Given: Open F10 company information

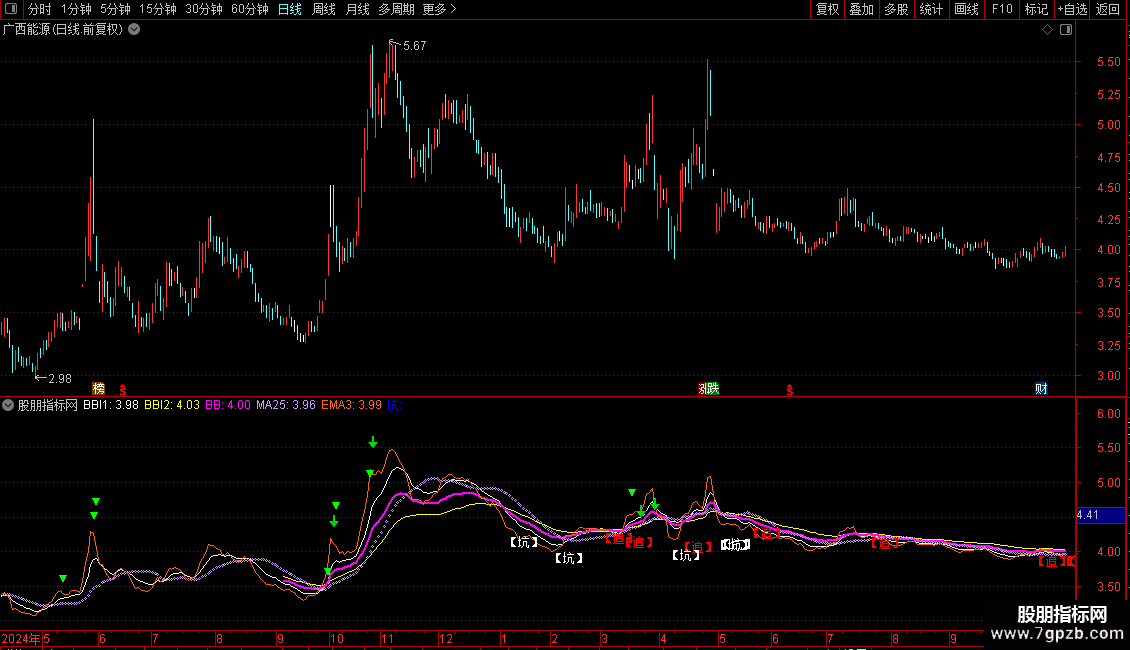Looking at the screenshot, I should pos(1002,9).
